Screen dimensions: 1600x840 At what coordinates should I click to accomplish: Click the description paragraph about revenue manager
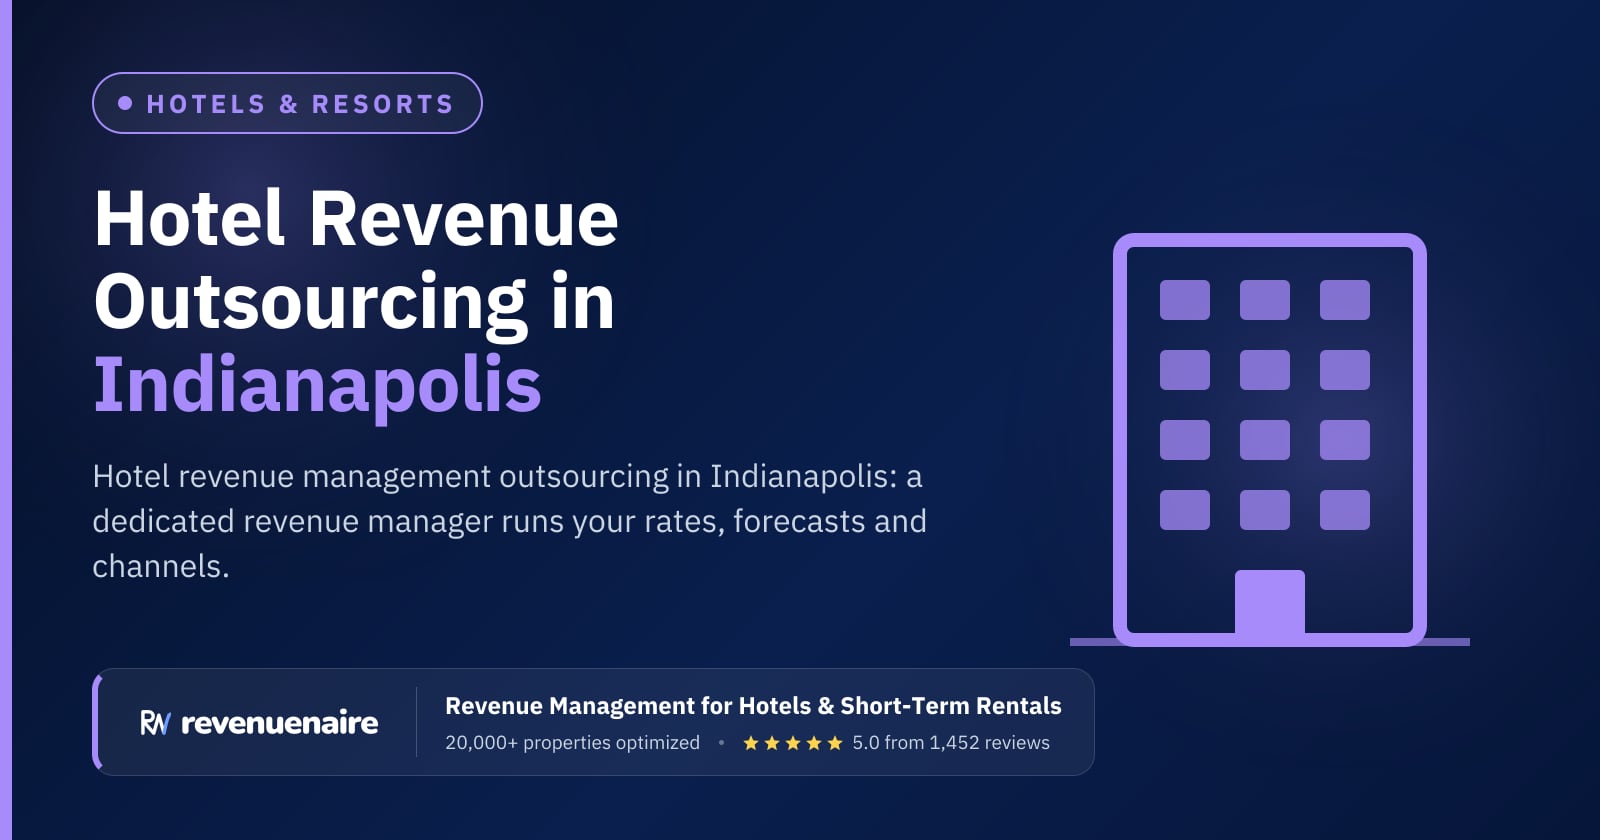coord(510,521)
